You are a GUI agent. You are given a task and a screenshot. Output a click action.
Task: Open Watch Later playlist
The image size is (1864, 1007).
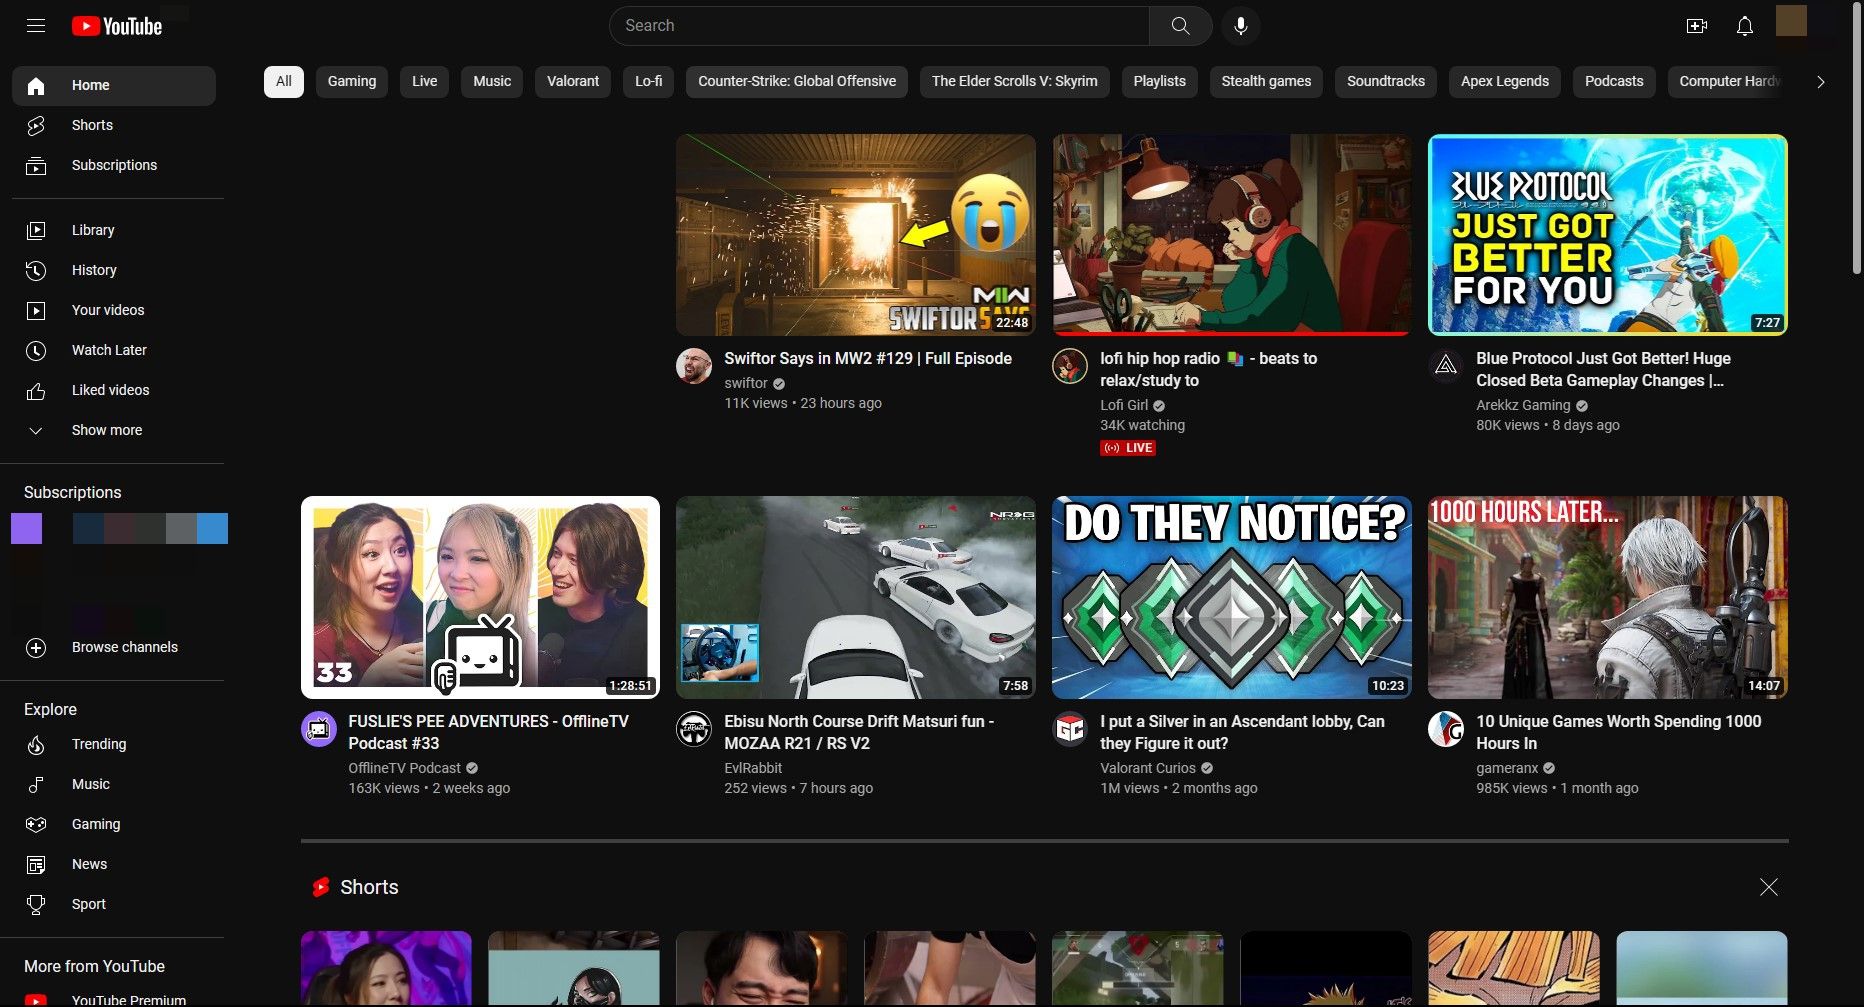pos(109,350)
